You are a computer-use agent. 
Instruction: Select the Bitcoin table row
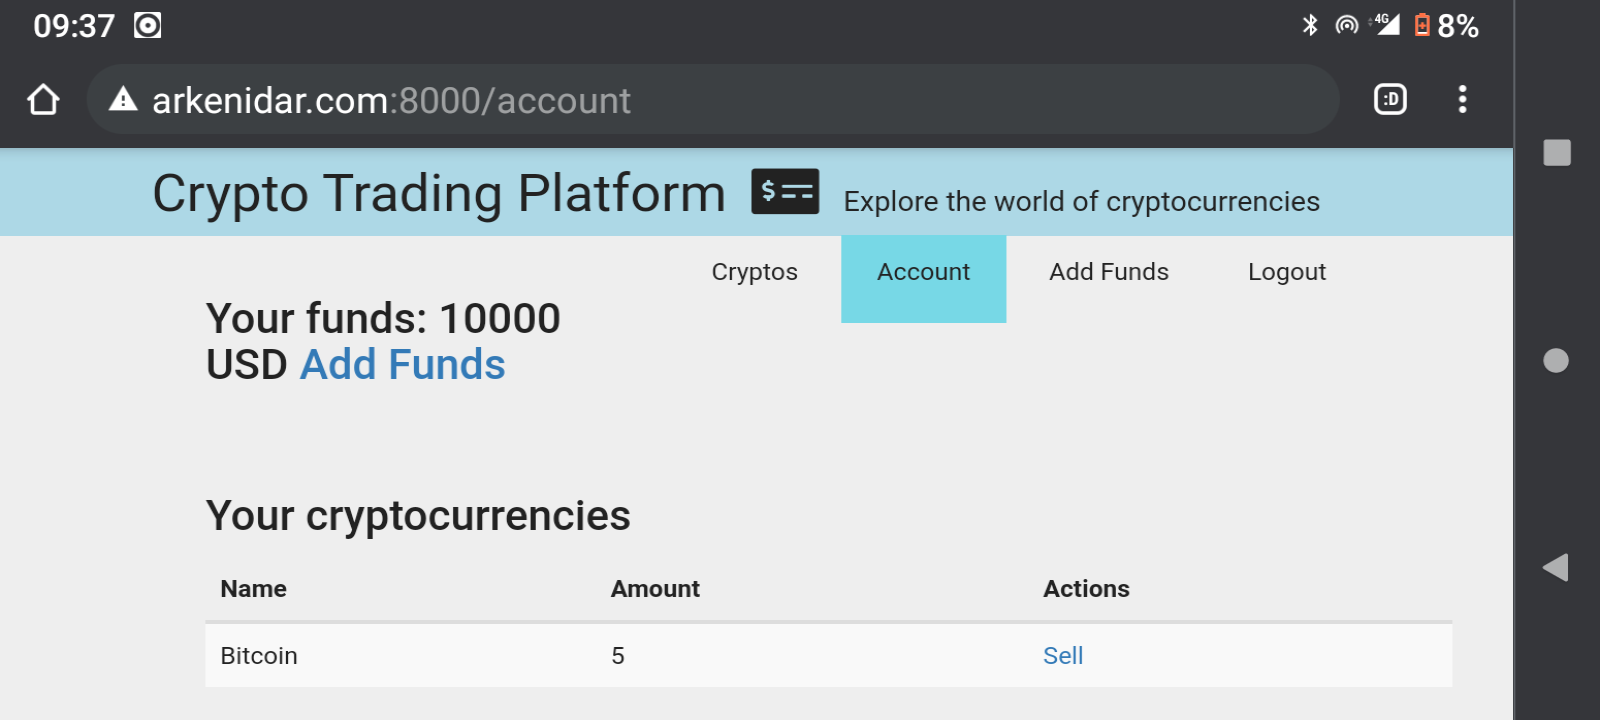[828, 656]
